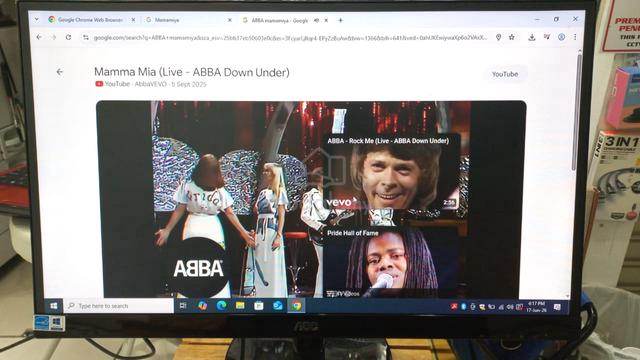Mute audio on the ABBA mamamiya tab
640x360 pixels.
pyautogui.click(x=316, y=20)
